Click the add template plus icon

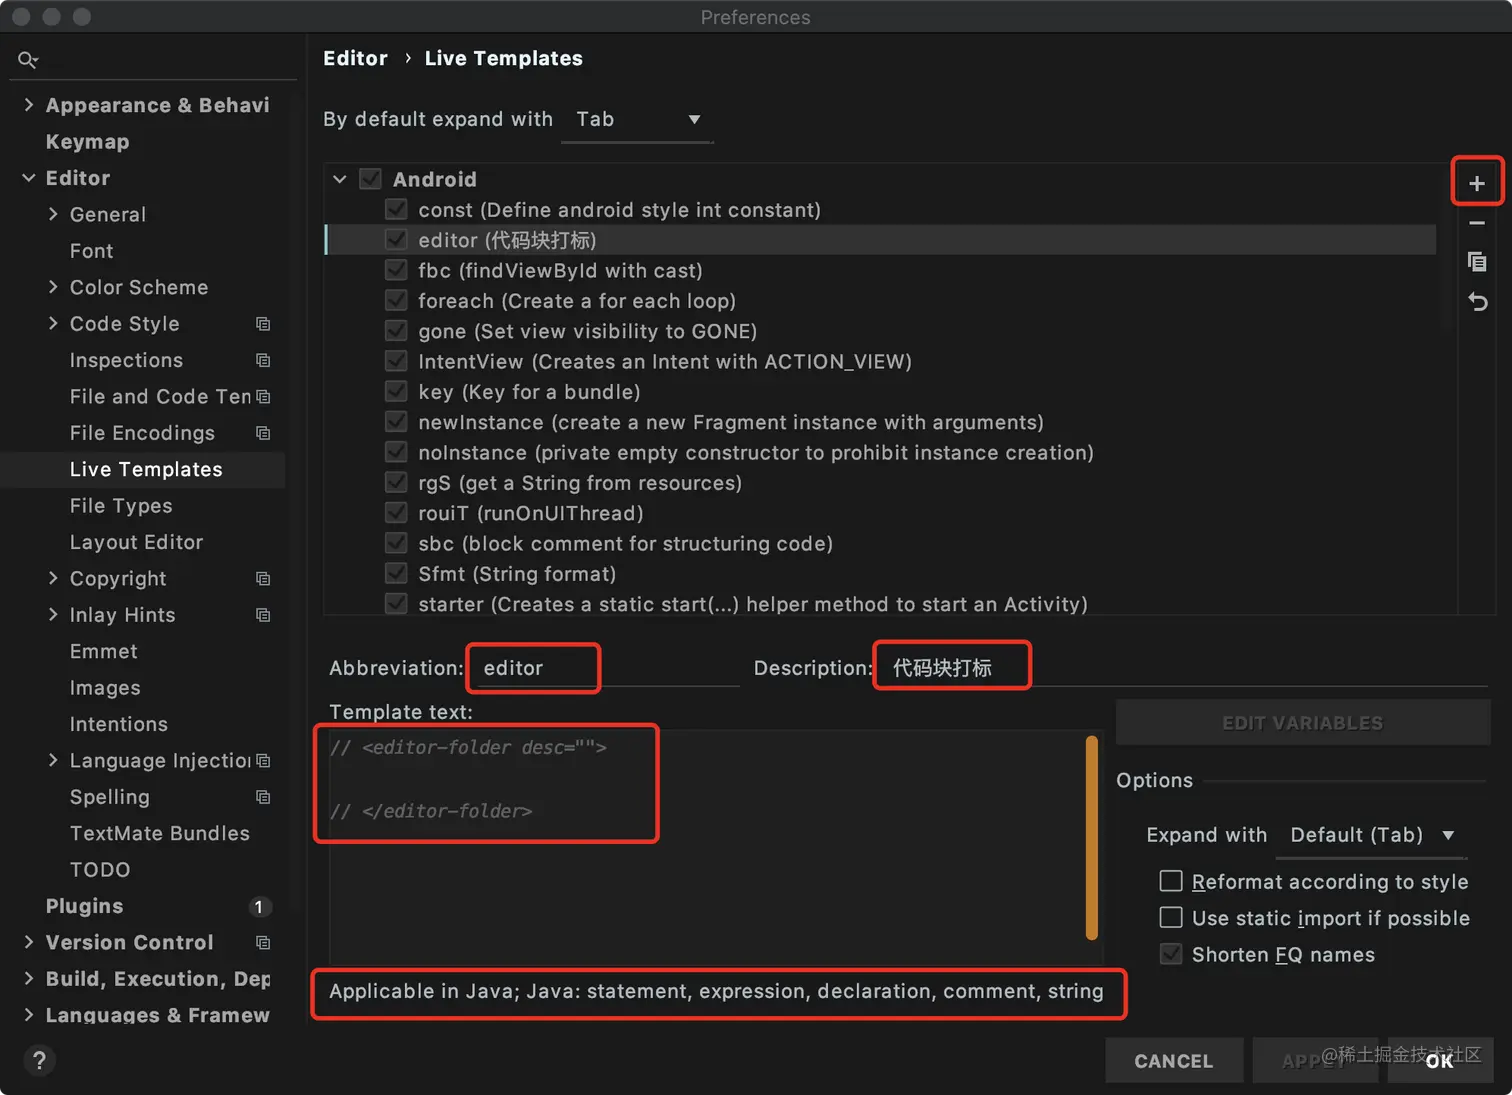1476,183
